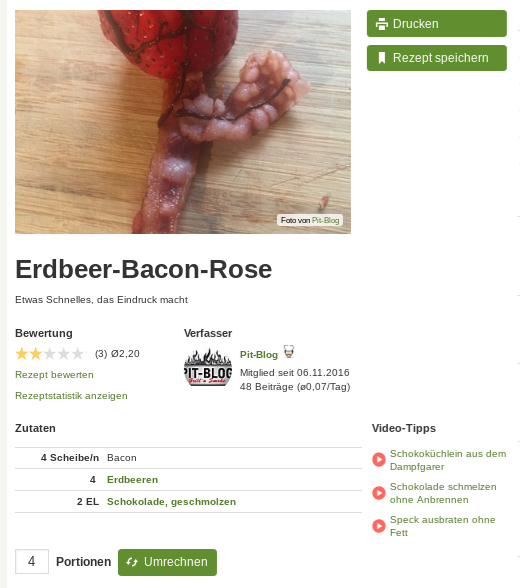This screenshot has width=520, height=588.
Task: Click the printer icon on Drucken
Action: (382, 24)
